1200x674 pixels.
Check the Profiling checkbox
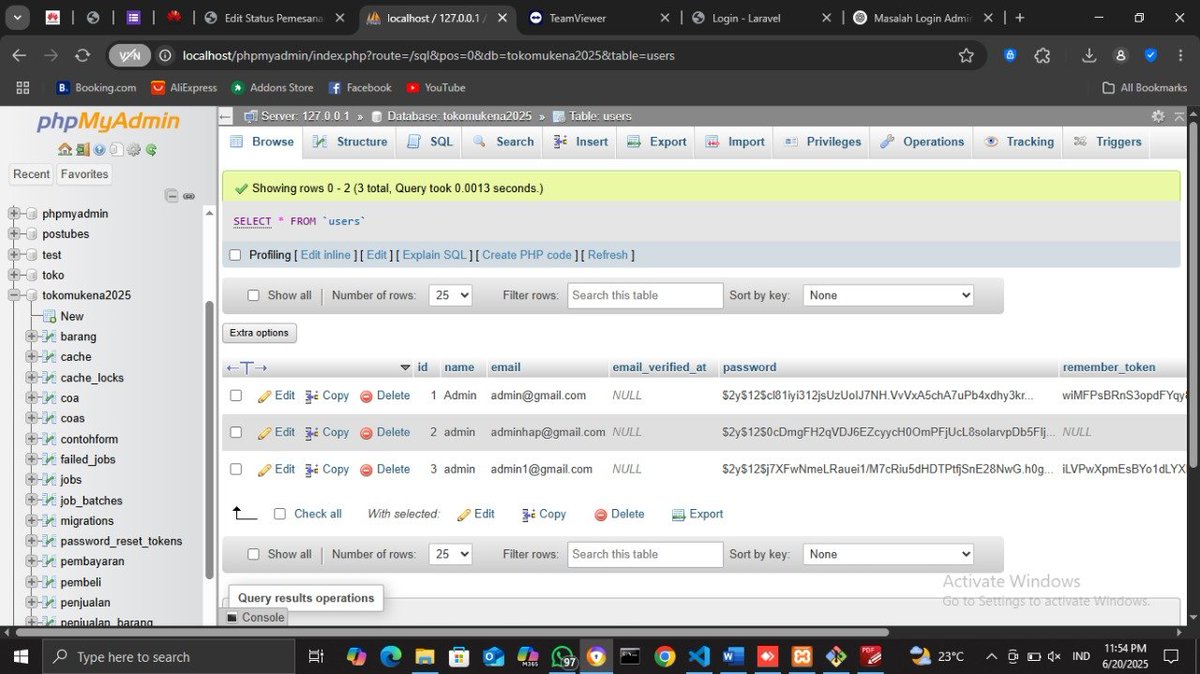click(x=234, y=255)
